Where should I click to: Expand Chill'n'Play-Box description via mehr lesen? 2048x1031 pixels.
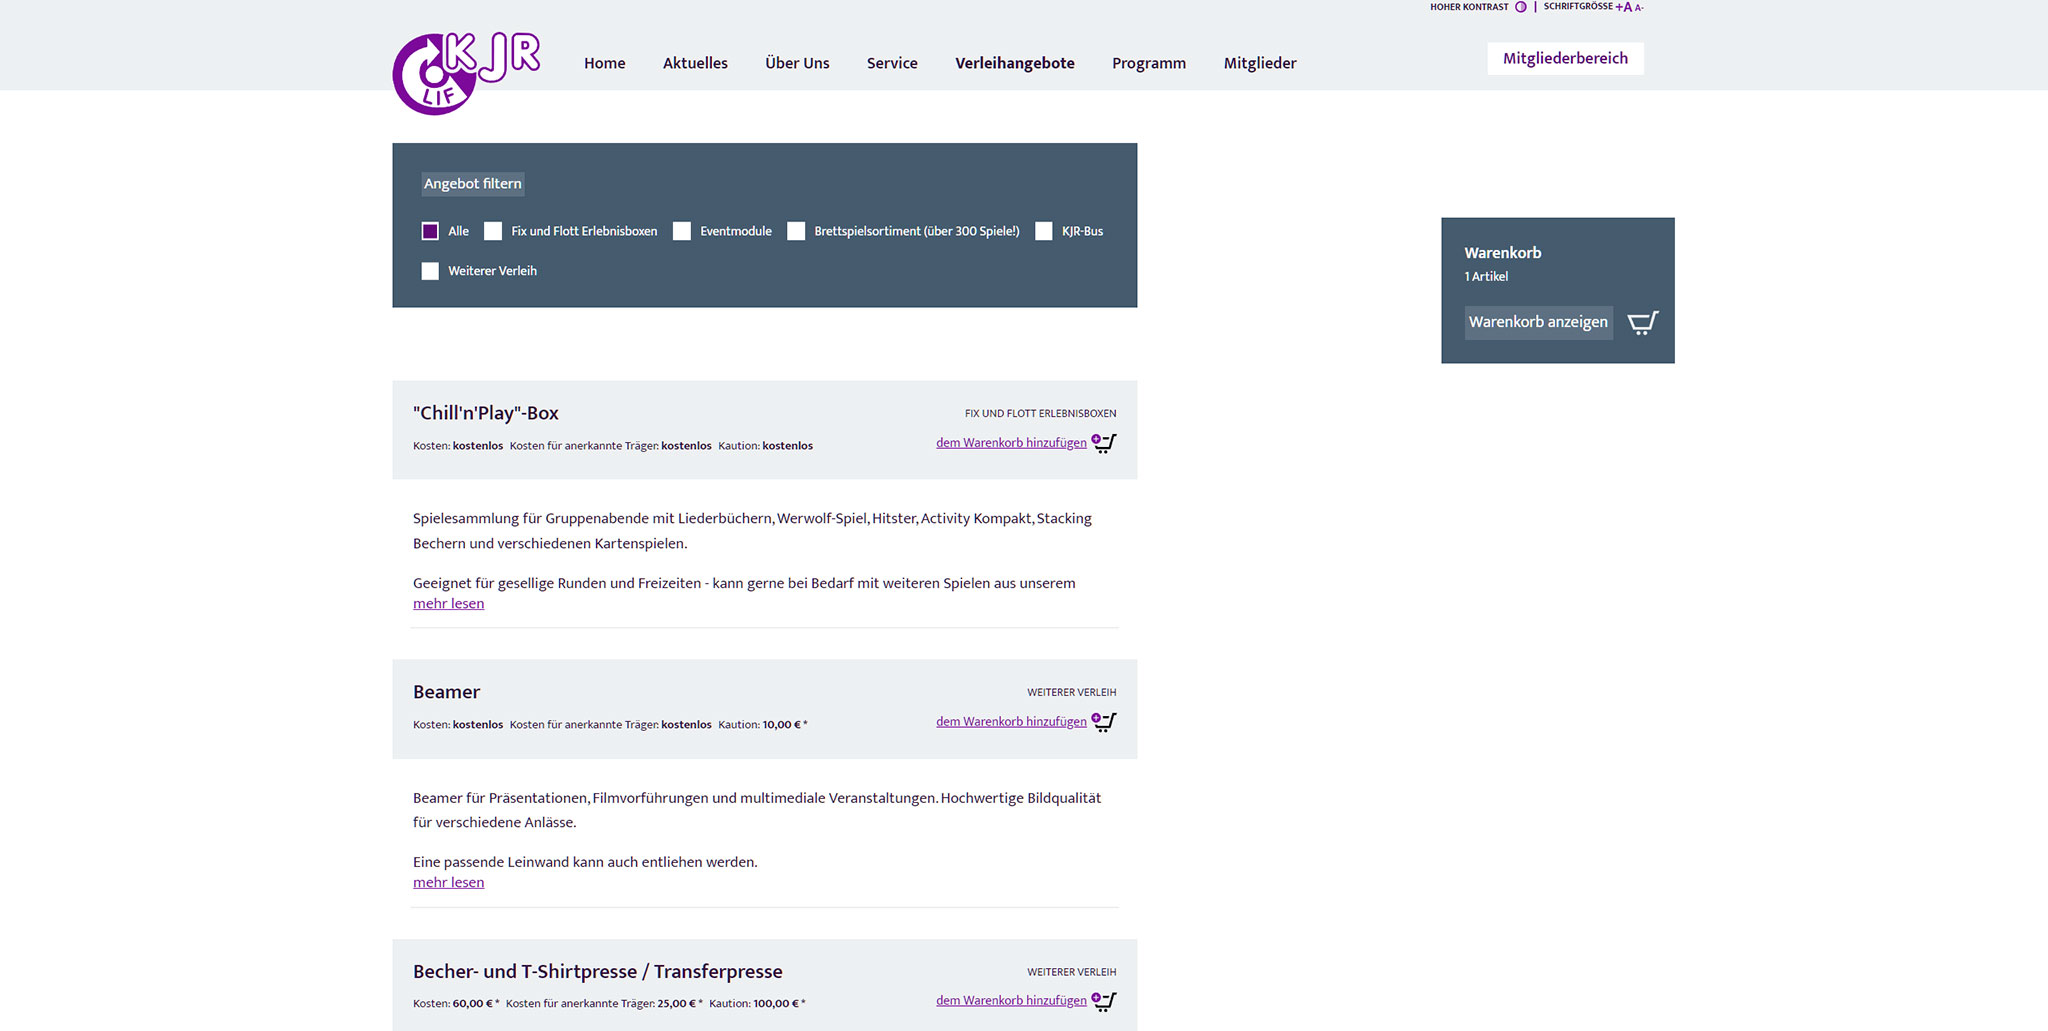click(x=448, y=604)
